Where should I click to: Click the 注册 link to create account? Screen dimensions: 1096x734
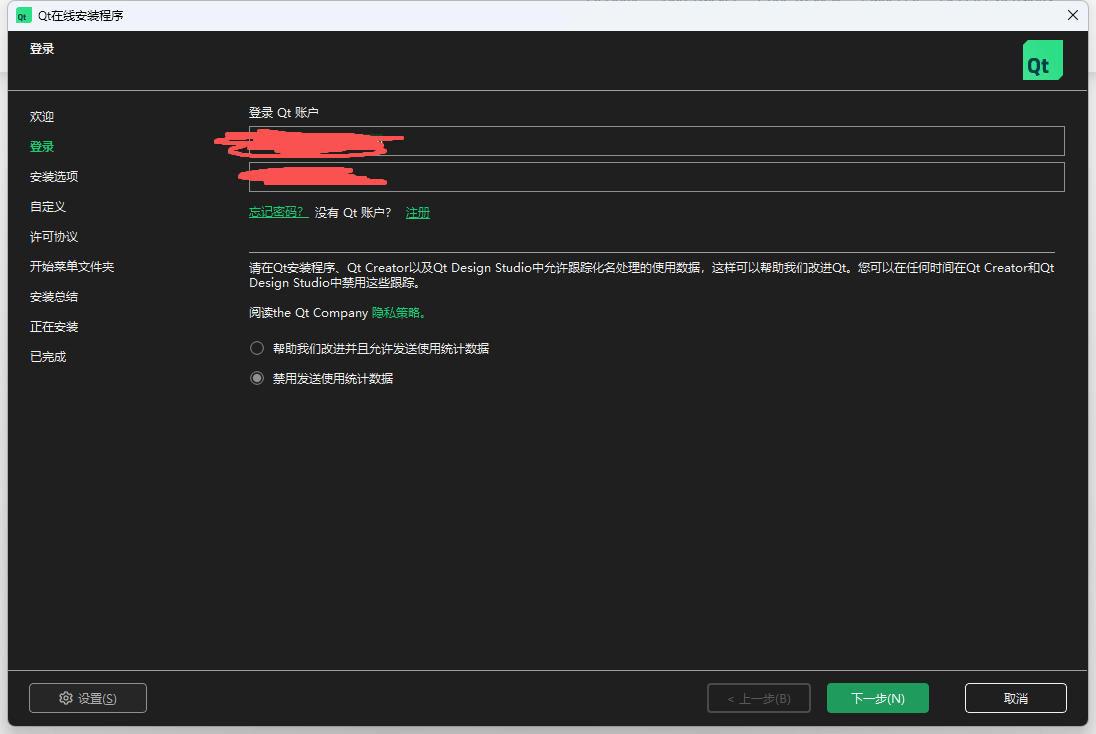[418, 213]
